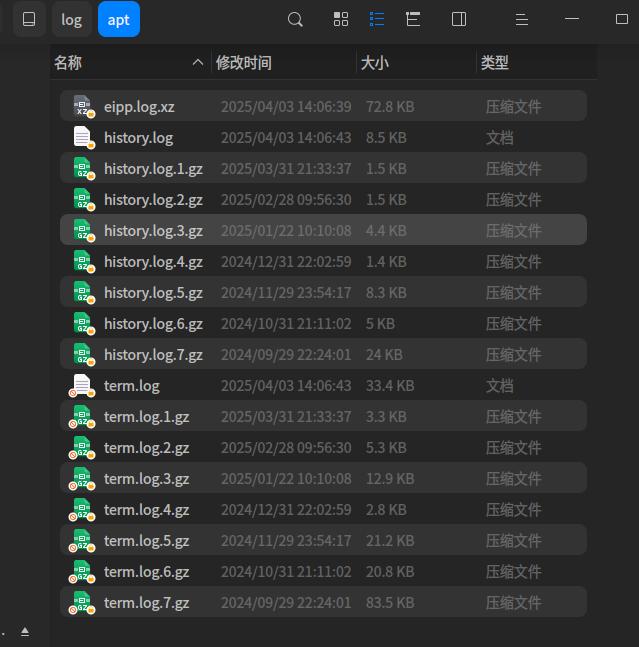Viewport: 639px width, 647px height.
Task: Select term.log.2.gz archive icon
Action: click(82, 447)
